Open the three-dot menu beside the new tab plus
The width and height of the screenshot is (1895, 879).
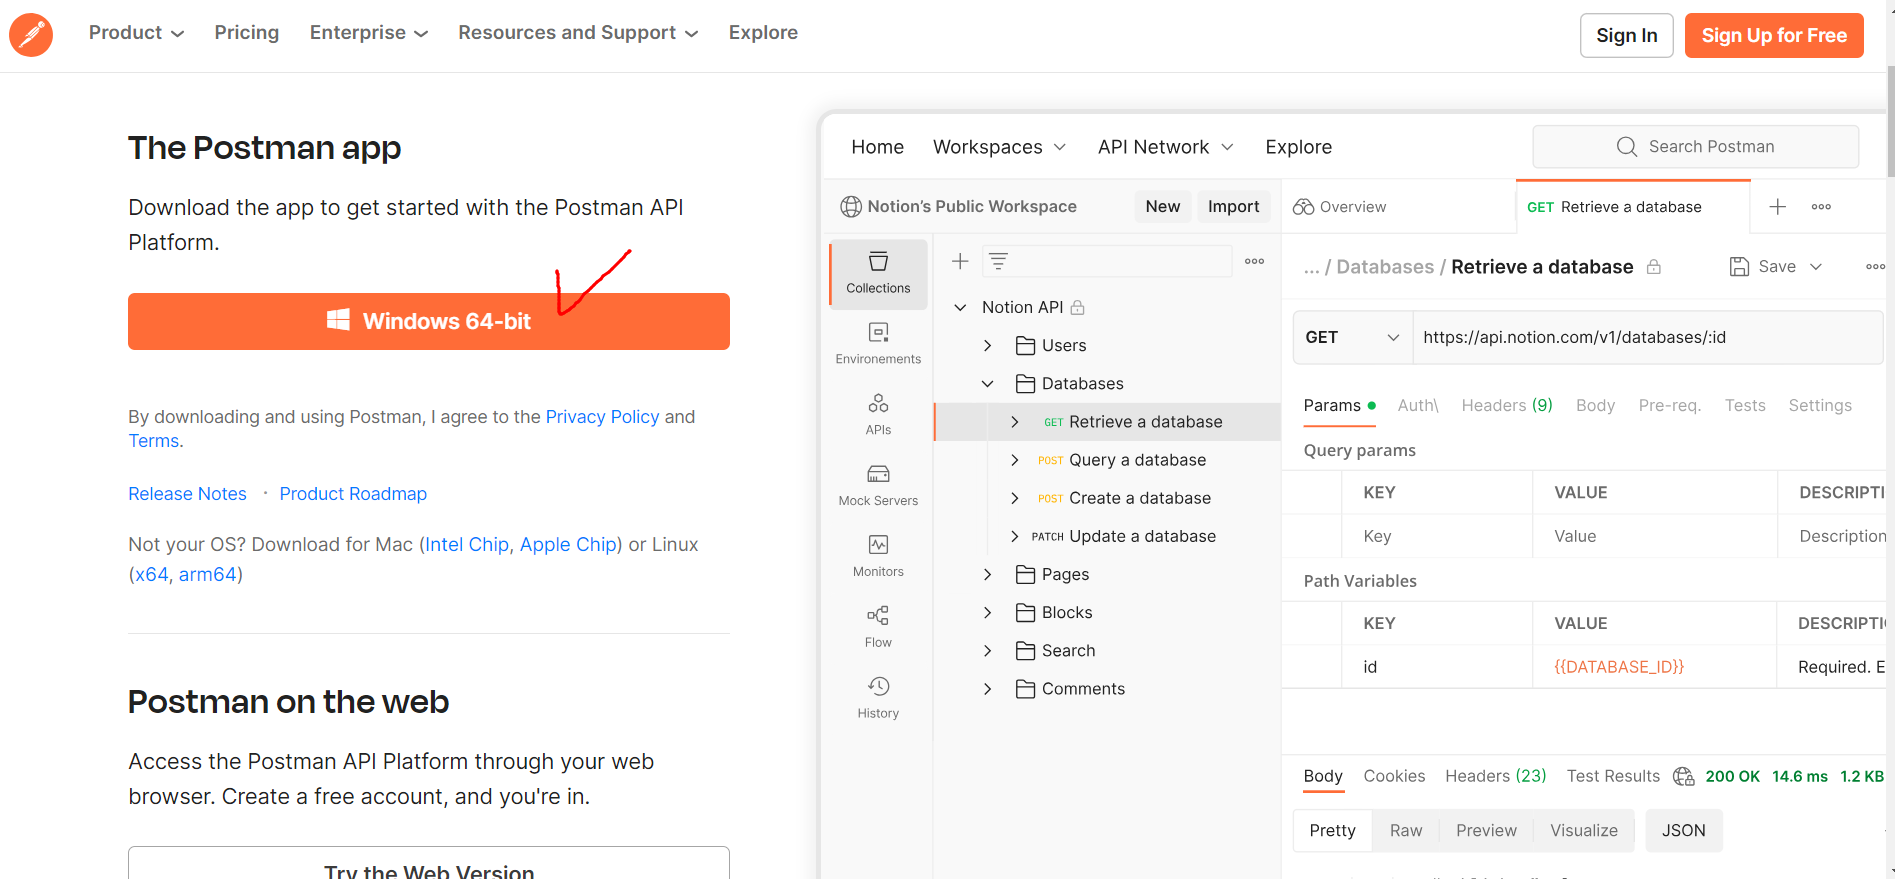pyautogui.click(x=1821, y=207)
